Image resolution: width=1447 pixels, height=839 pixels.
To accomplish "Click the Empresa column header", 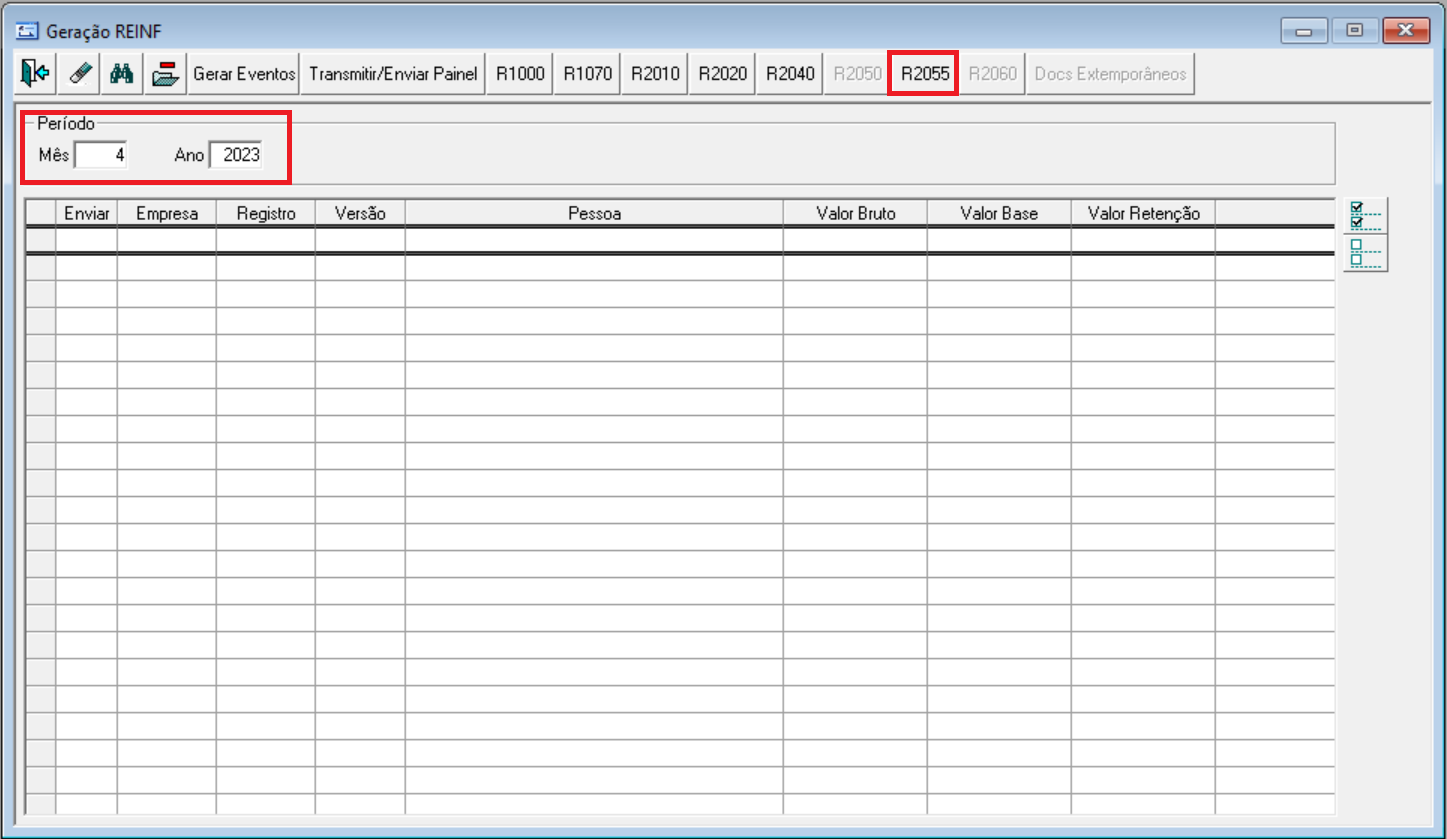I will point(167,213).
